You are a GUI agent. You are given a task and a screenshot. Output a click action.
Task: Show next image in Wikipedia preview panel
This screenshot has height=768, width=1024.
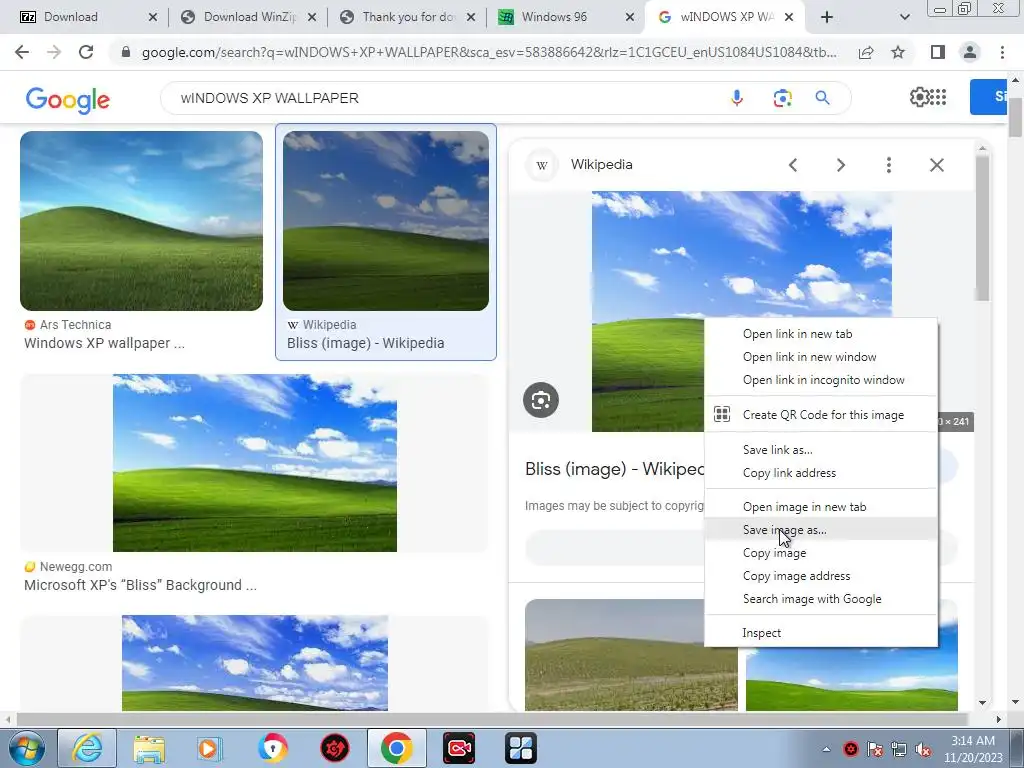pos(841,165)
